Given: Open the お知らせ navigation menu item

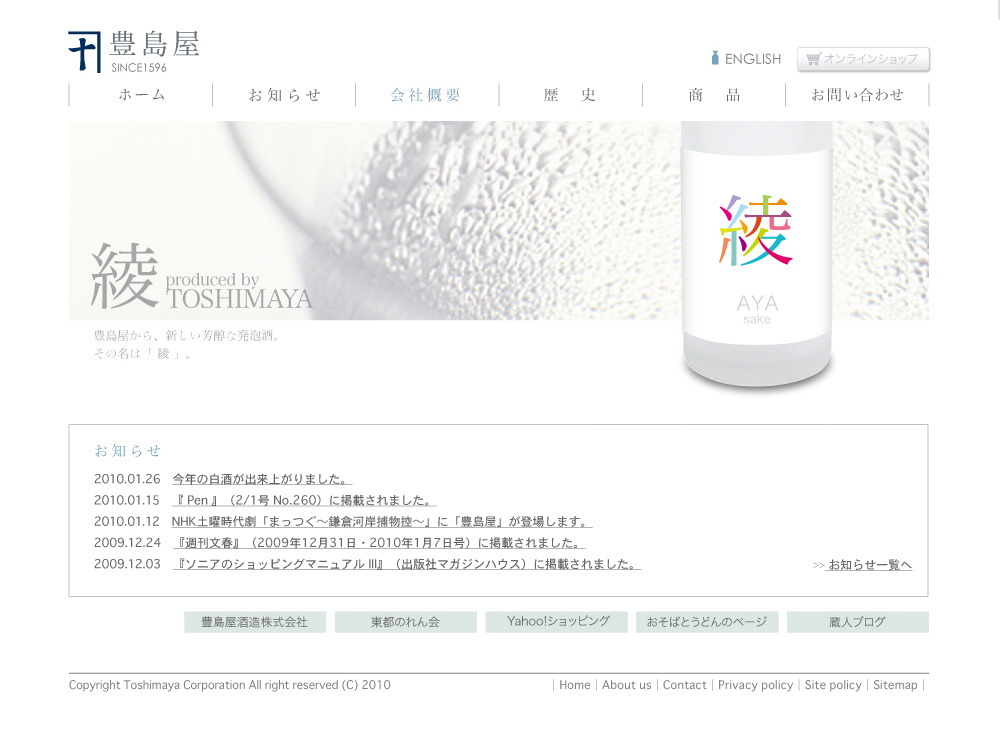Looking at the screenshot, I should [284, 95].
